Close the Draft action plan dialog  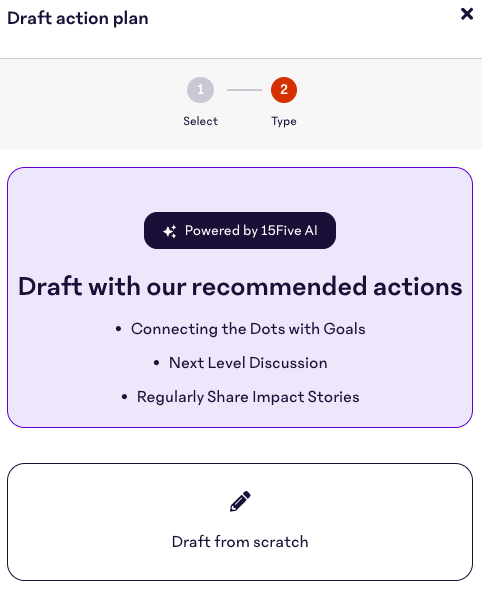click(467, 14)
